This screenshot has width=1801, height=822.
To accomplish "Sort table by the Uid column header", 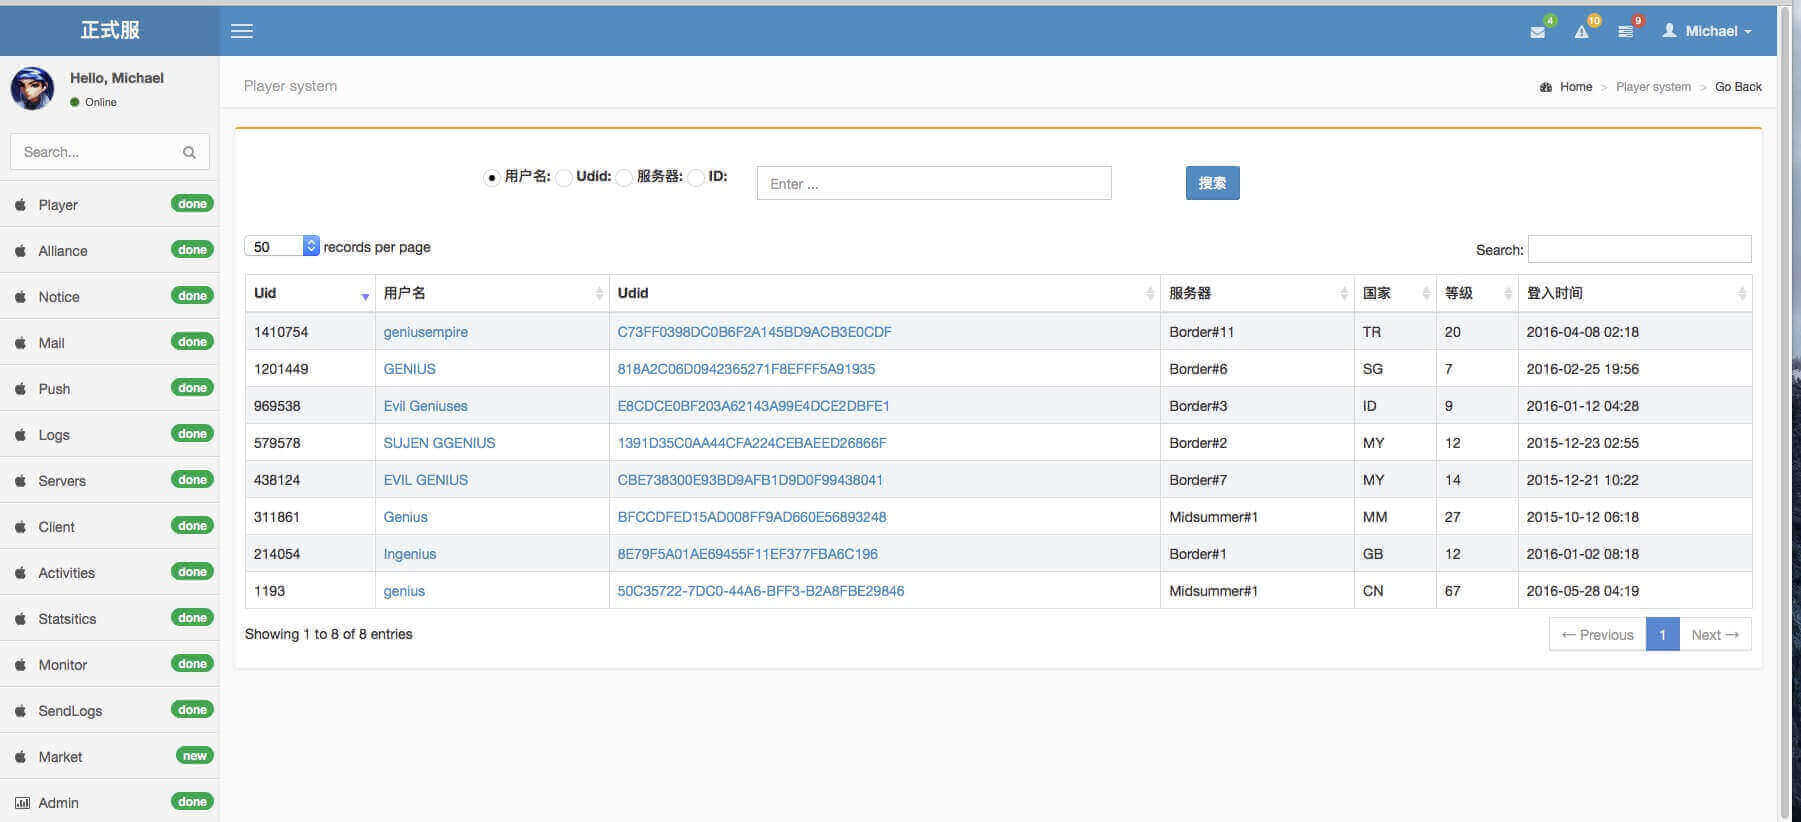I will click(x=309, y=293).
